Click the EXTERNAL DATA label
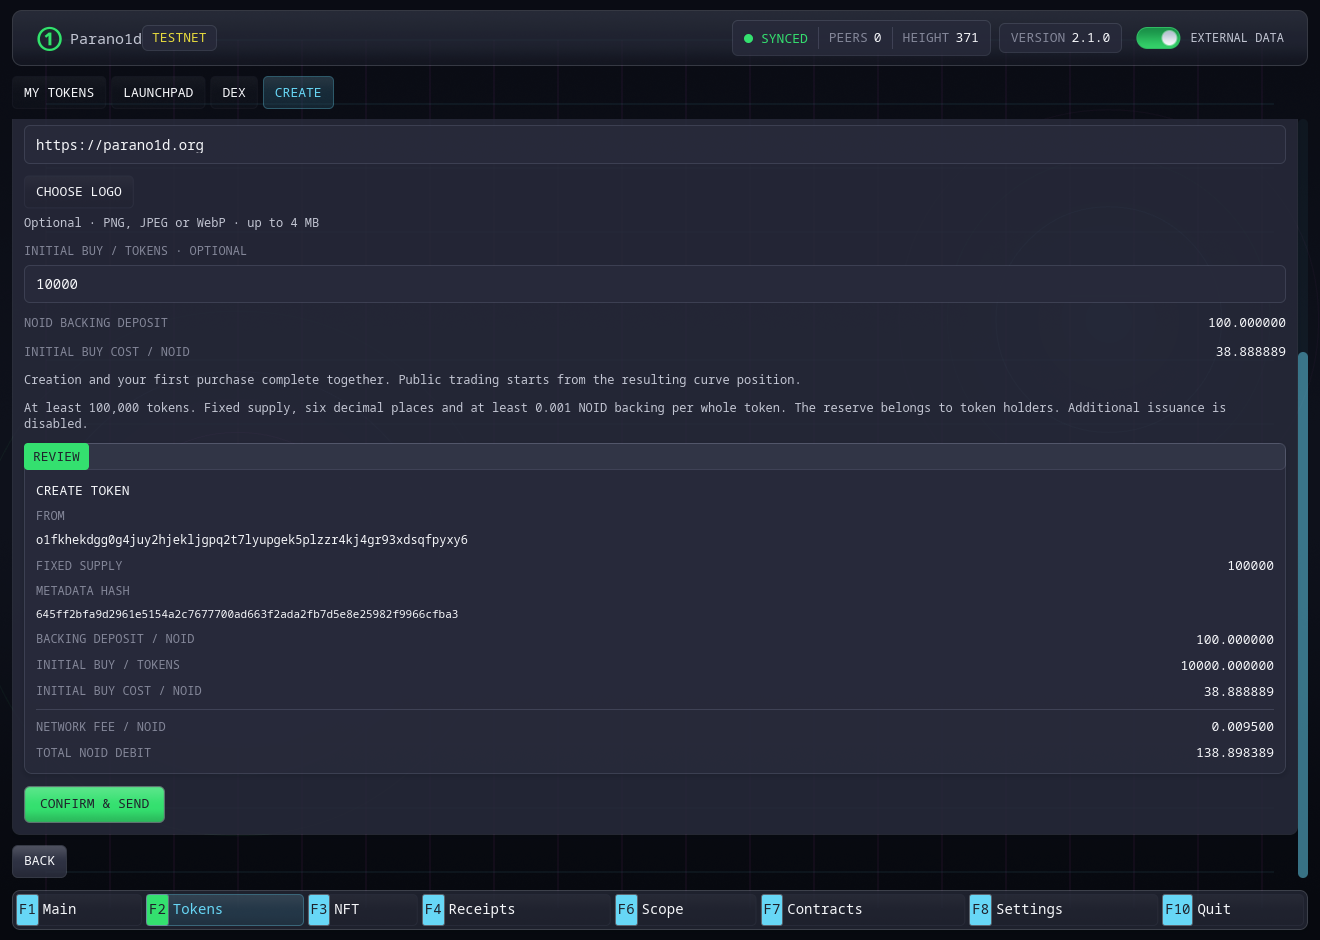Viewport: 1320px width, 940px height. click(1237, 38)
